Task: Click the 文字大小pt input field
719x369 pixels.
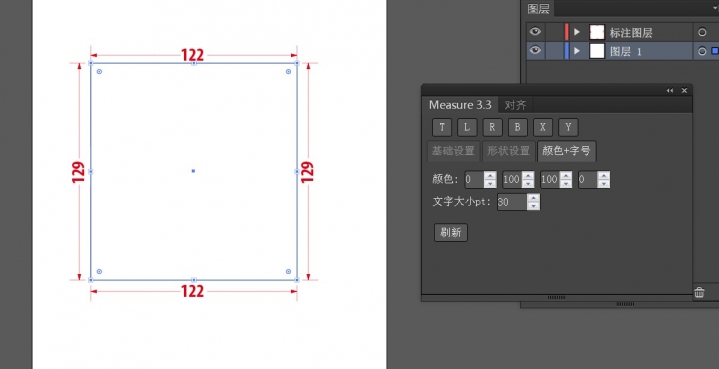Action: click(512, 202)
